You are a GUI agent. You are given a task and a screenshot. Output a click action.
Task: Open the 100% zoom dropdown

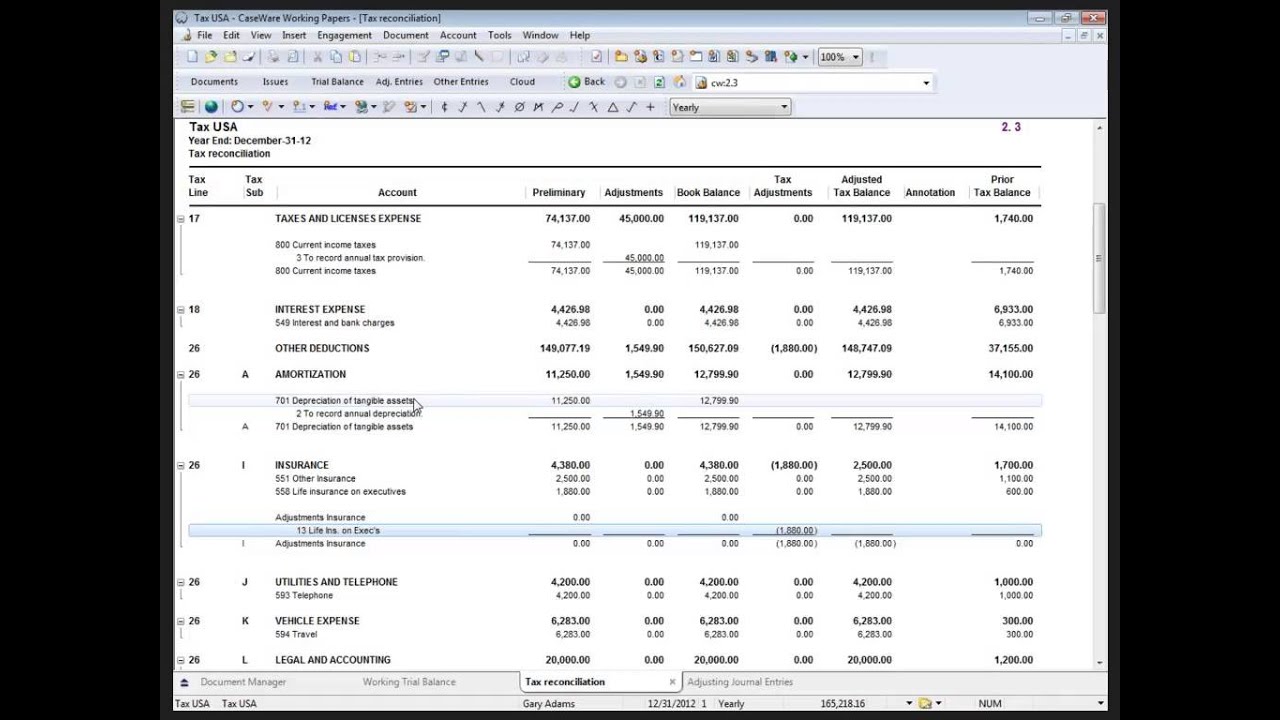(856, 57)
